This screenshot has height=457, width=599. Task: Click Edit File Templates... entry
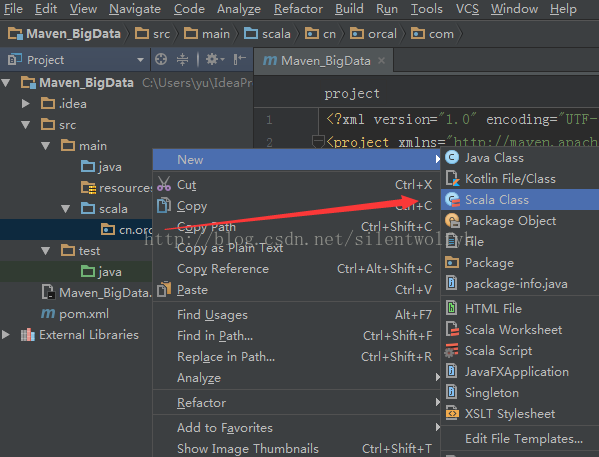click(520, 438)
